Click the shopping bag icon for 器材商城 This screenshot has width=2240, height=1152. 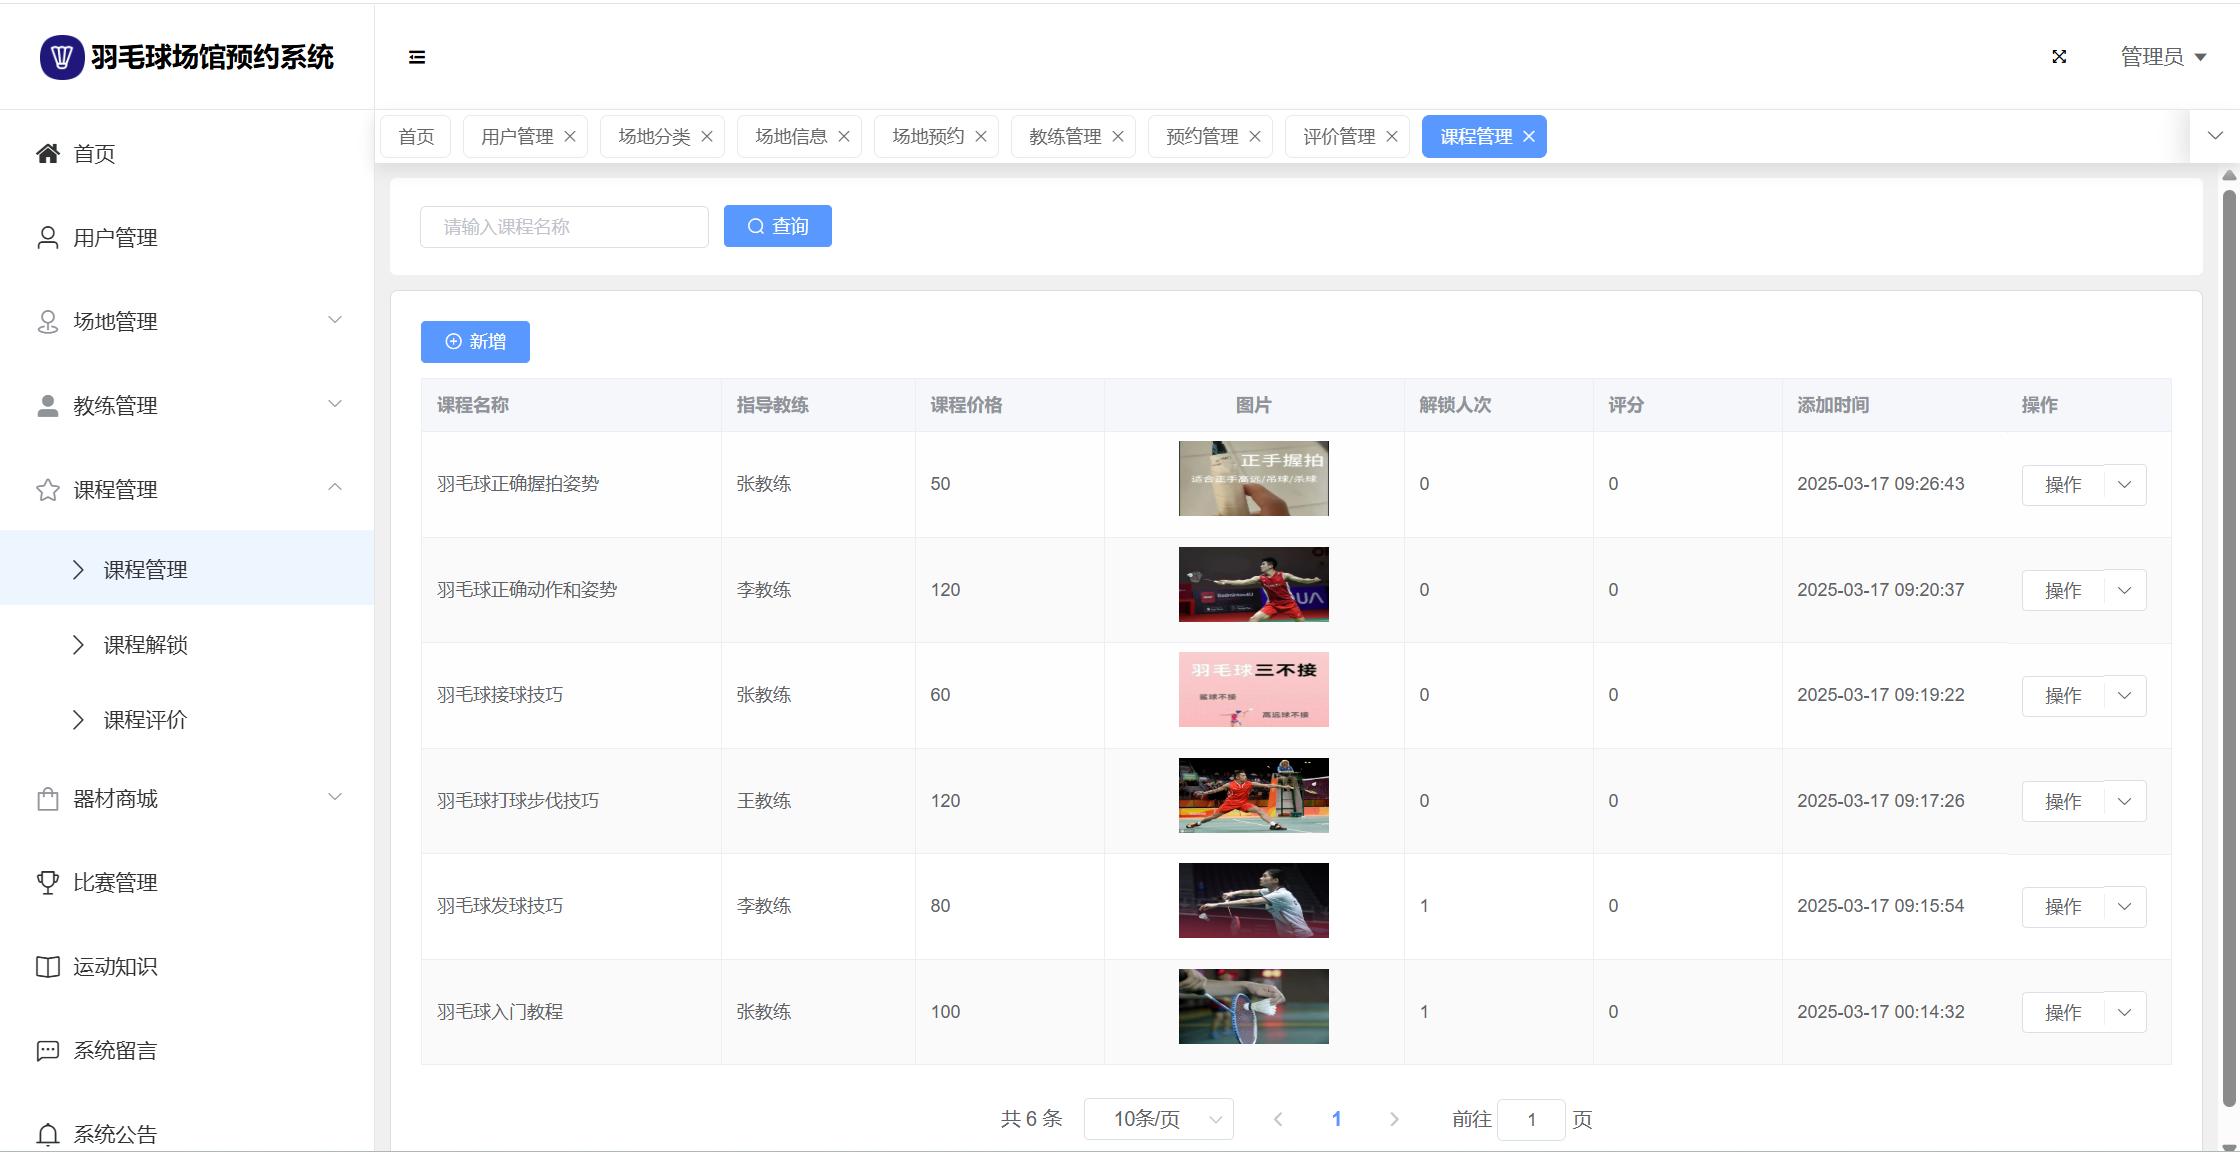click(47, 799)
